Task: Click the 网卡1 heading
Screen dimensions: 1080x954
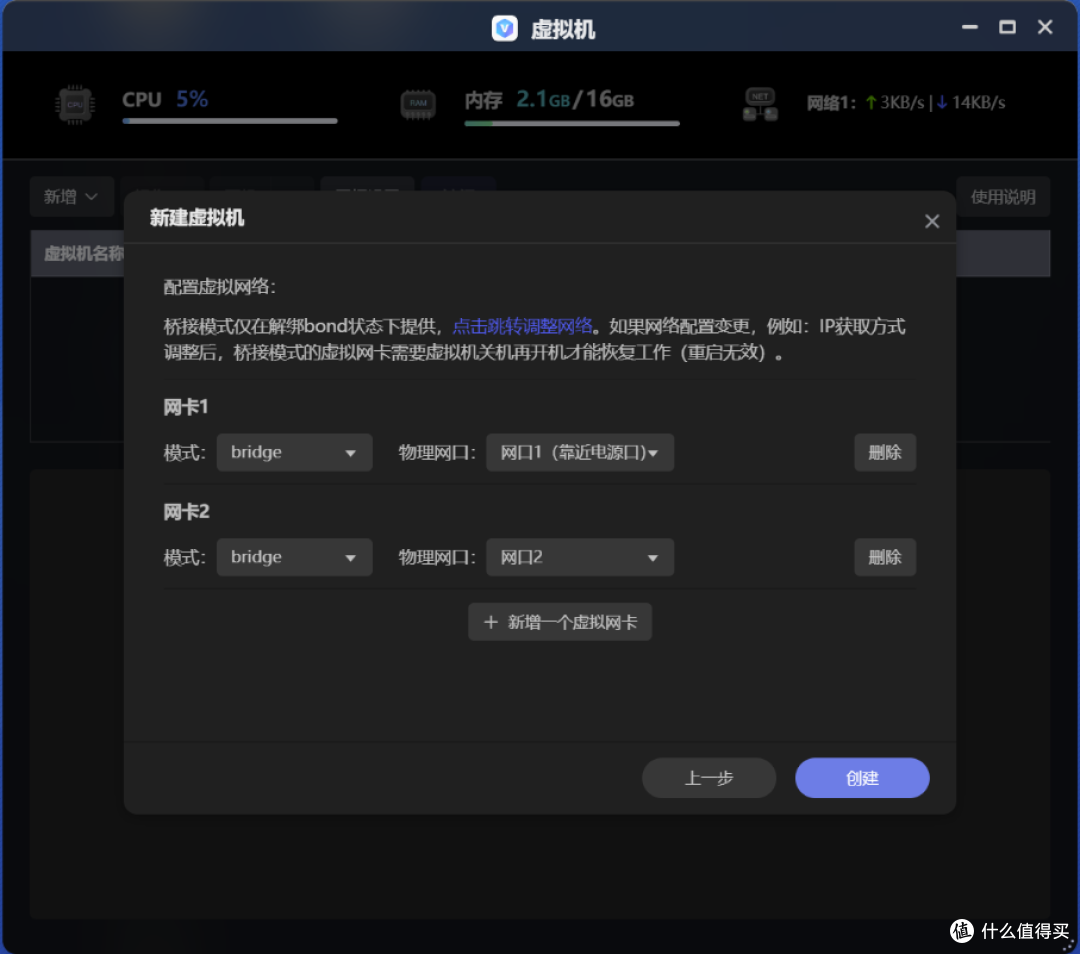Action: click(x=186, y=407)
